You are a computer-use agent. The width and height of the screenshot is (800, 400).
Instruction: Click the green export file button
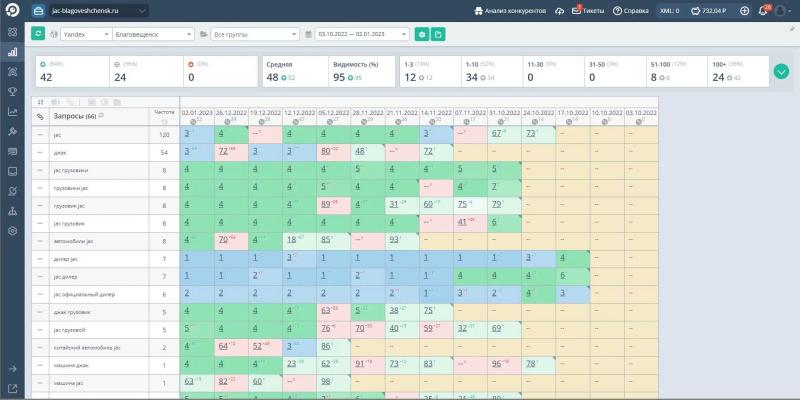438,34
